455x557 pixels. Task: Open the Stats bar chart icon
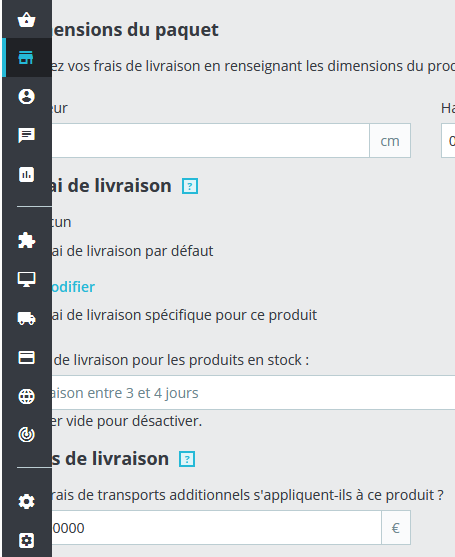[27, 174]
